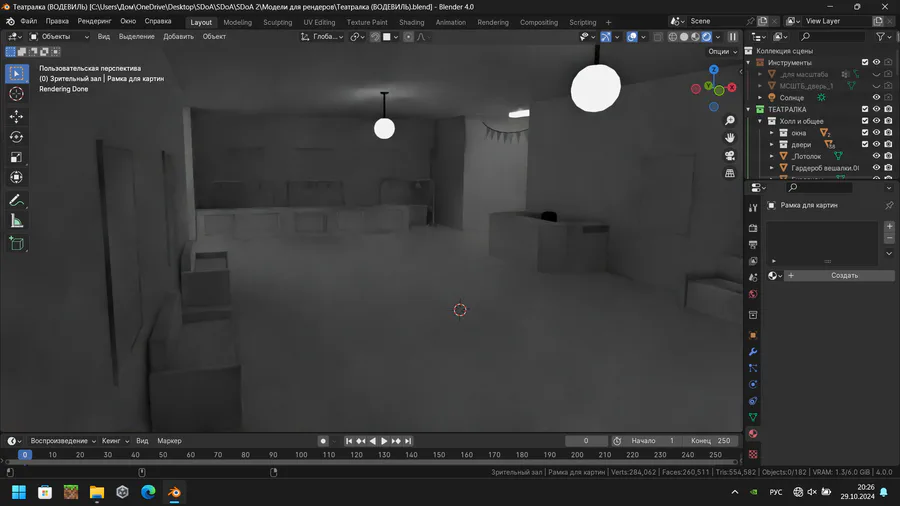Image resolution: width=900 pixels, height=506 pixels.
Task: Activate the Transform tool
Action: 16,177
